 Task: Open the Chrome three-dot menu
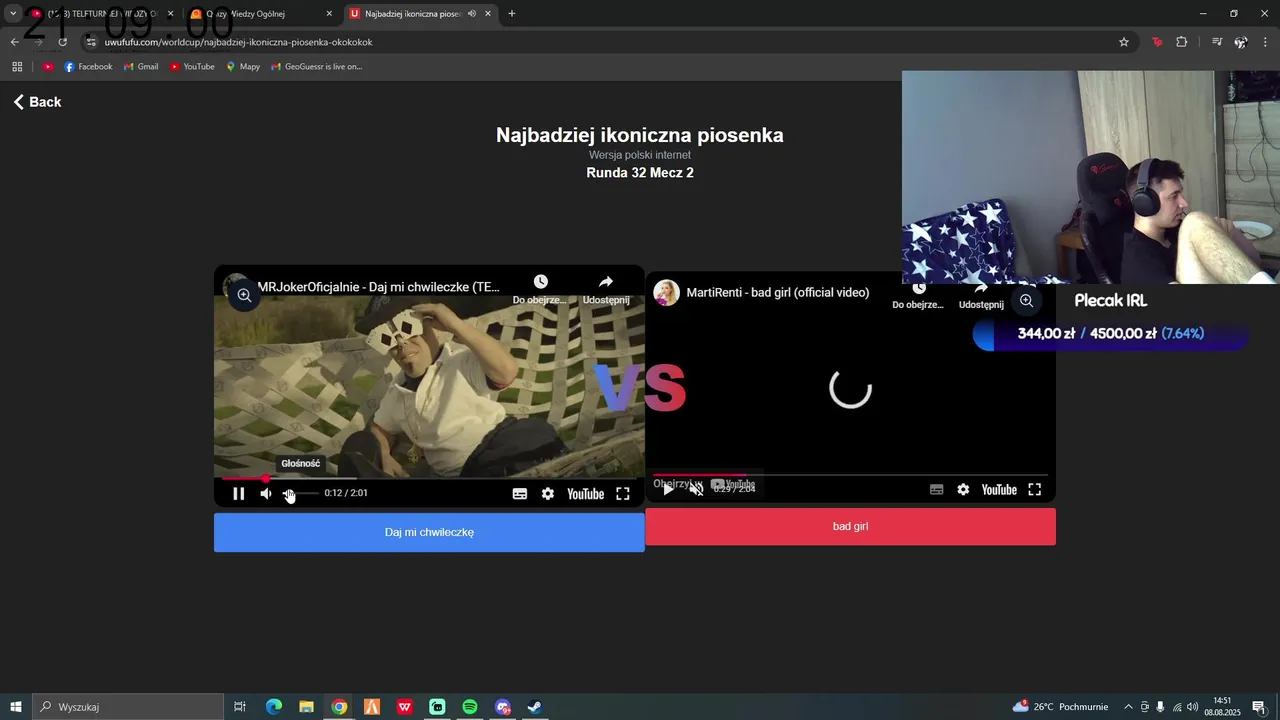(x=1266, y=42)
